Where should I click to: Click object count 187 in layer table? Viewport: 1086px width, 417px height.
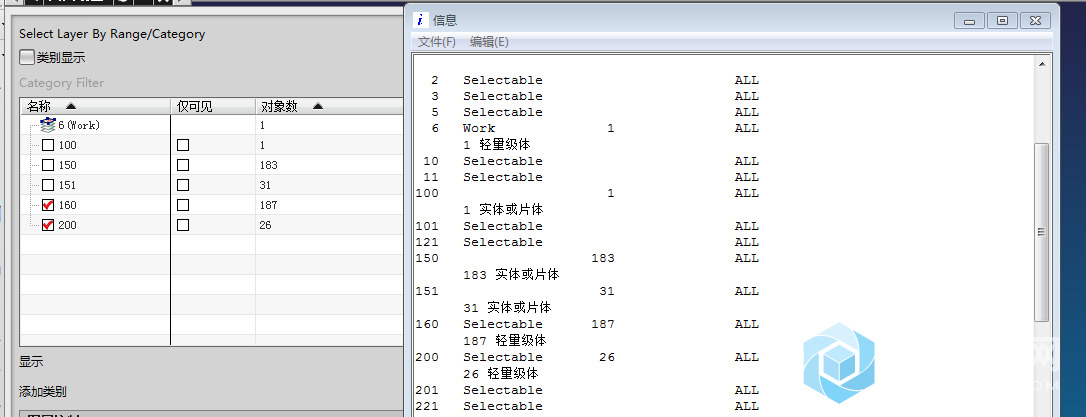pos(269,205)
